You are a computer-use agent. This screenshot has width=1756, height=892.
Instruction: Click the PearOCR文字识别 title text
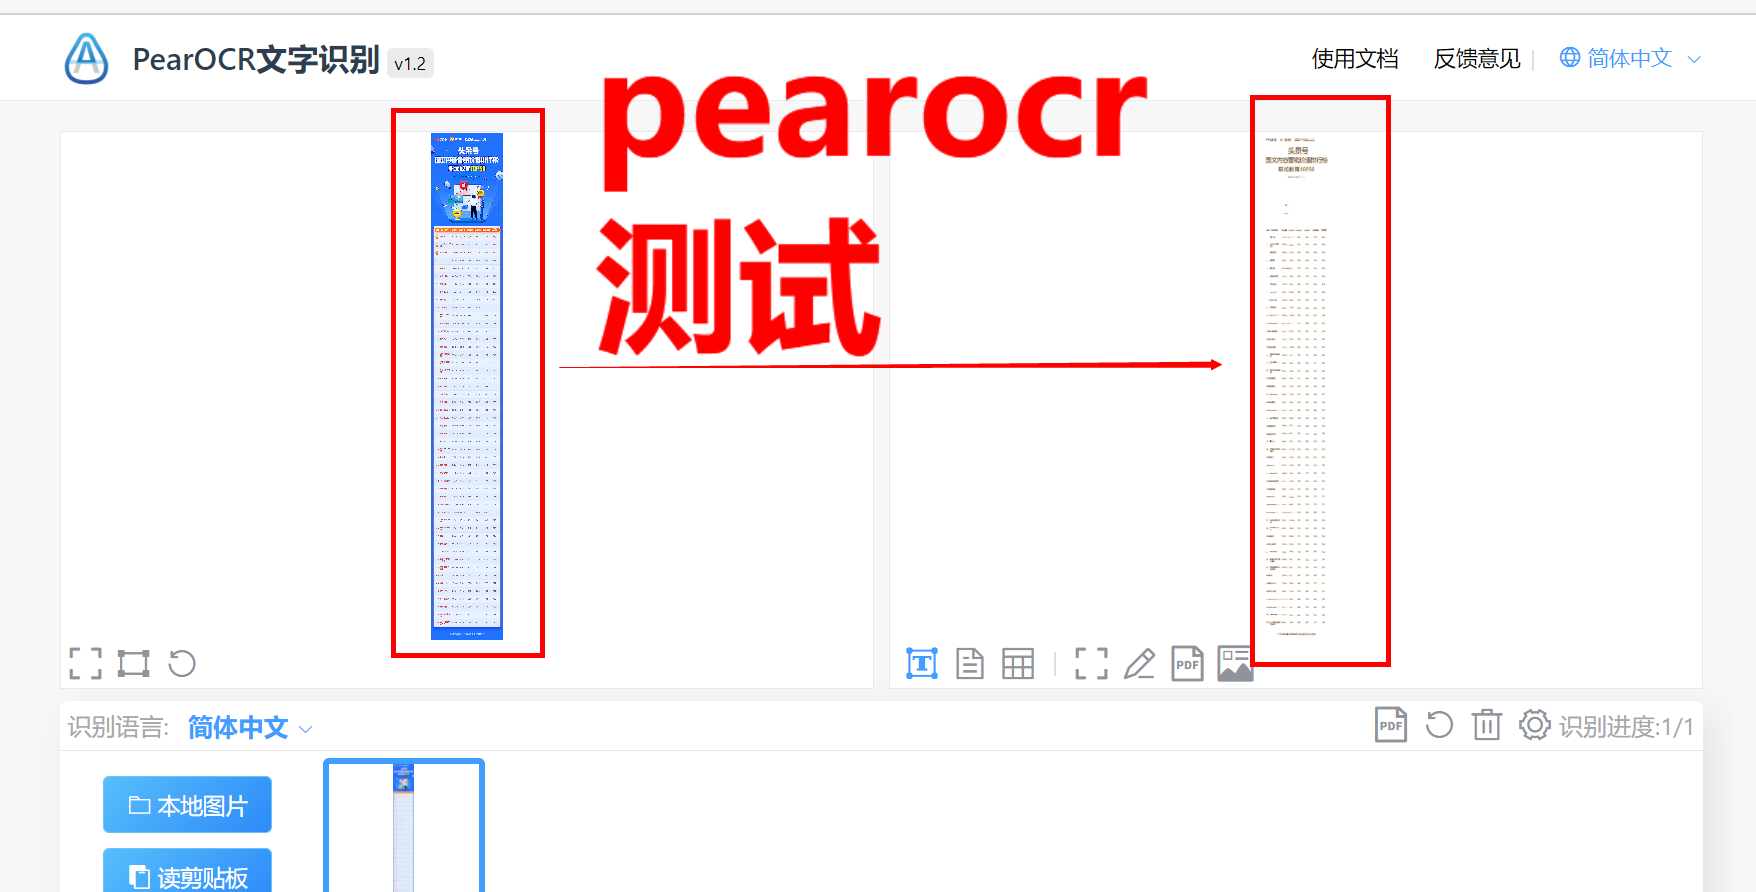256,60
